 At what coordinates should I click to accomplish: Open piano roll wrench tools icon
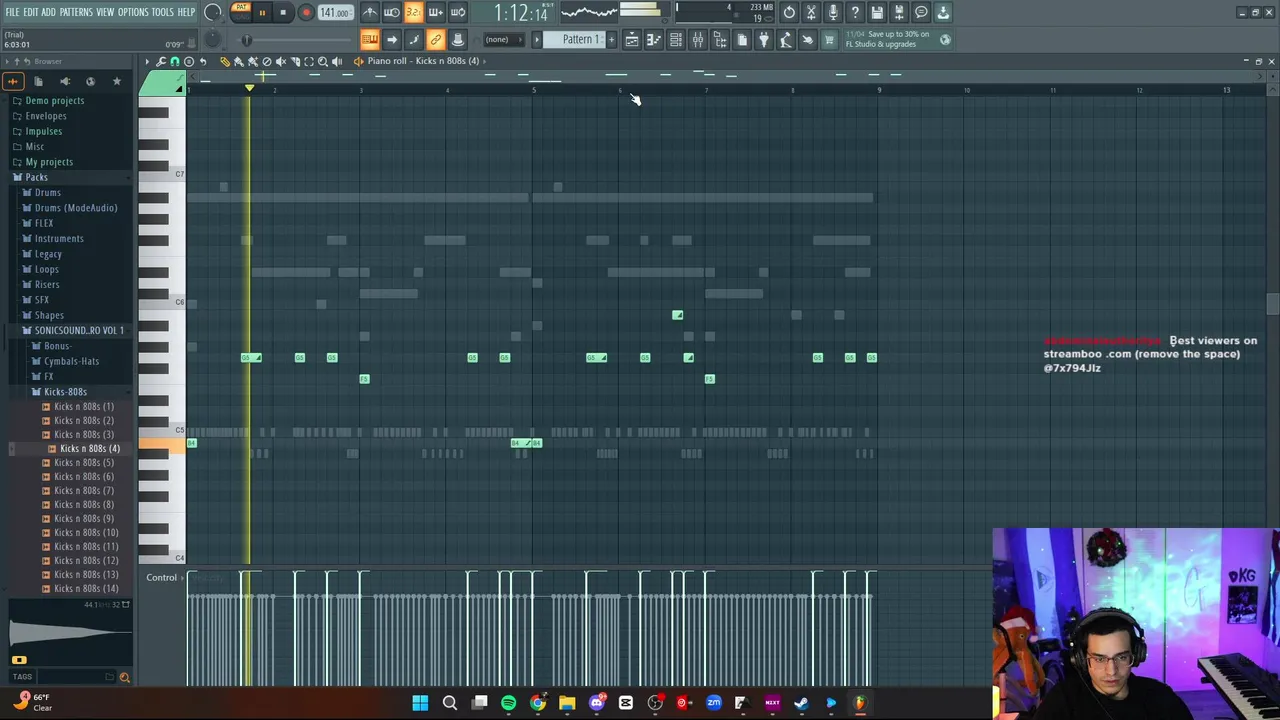click(x=161, y=61)
